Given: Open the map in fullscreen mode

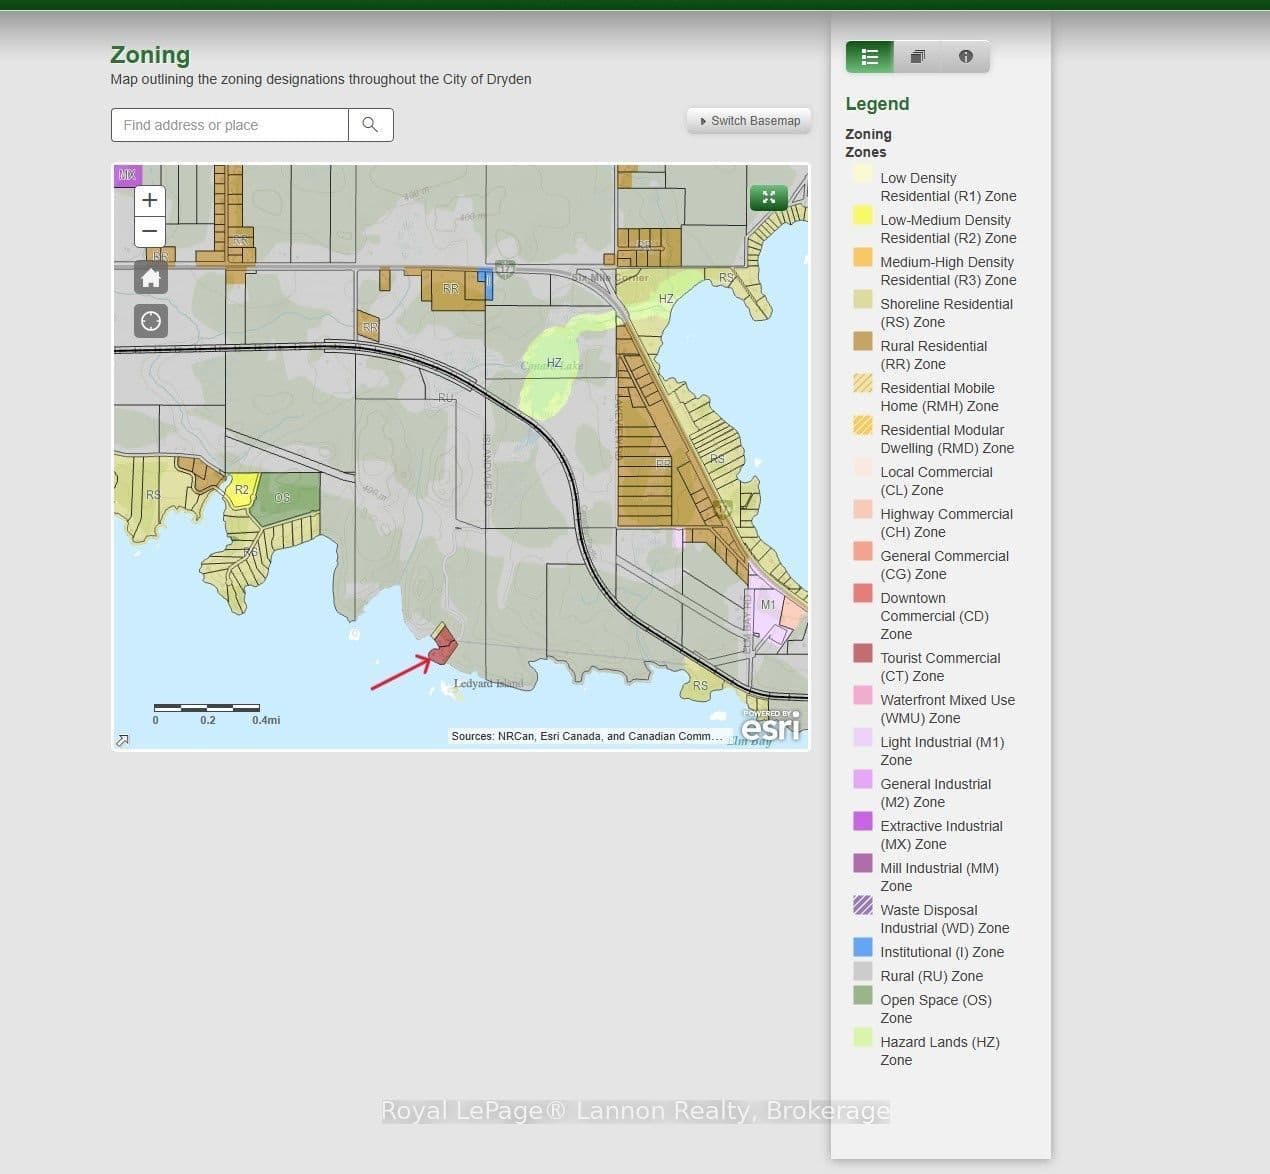Looking at the screenshot, I should pos(769,197).
